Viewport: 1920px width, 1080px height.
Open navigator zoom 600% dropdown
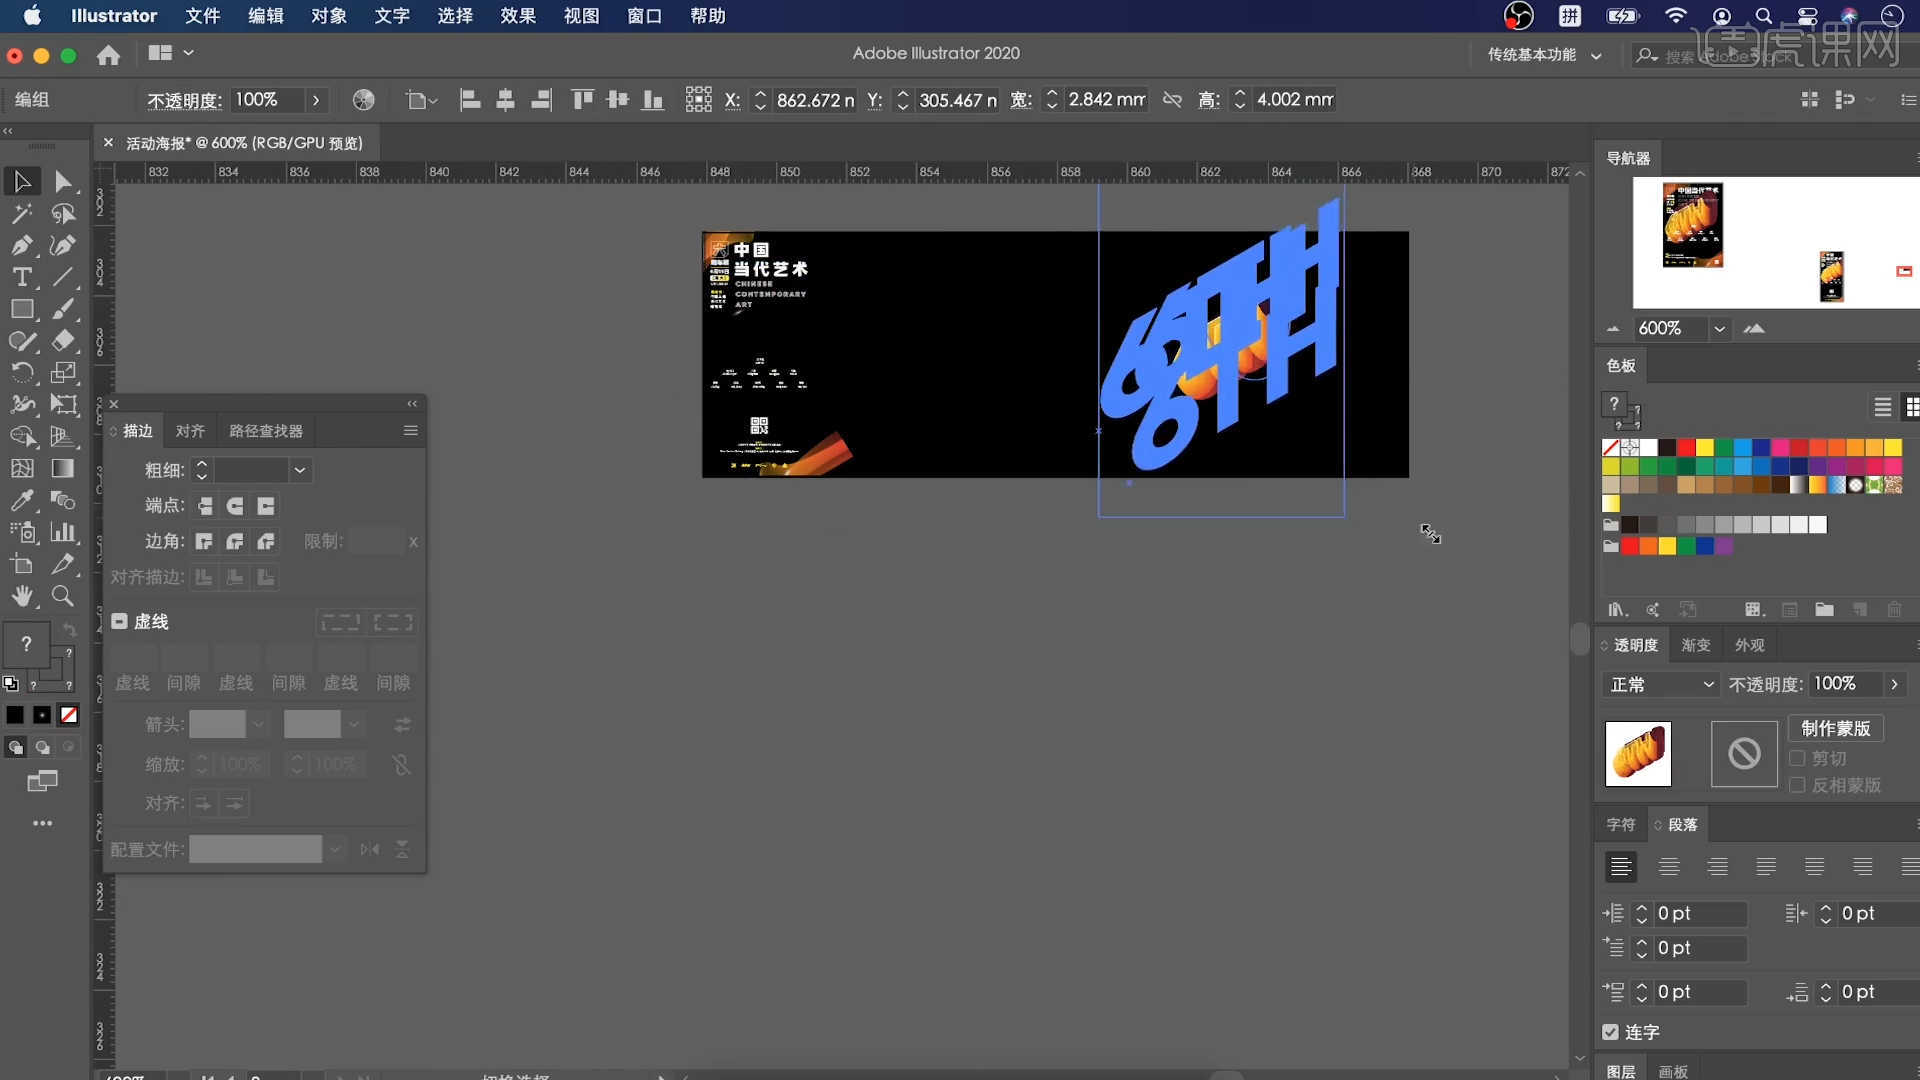tap(1719, 328)
